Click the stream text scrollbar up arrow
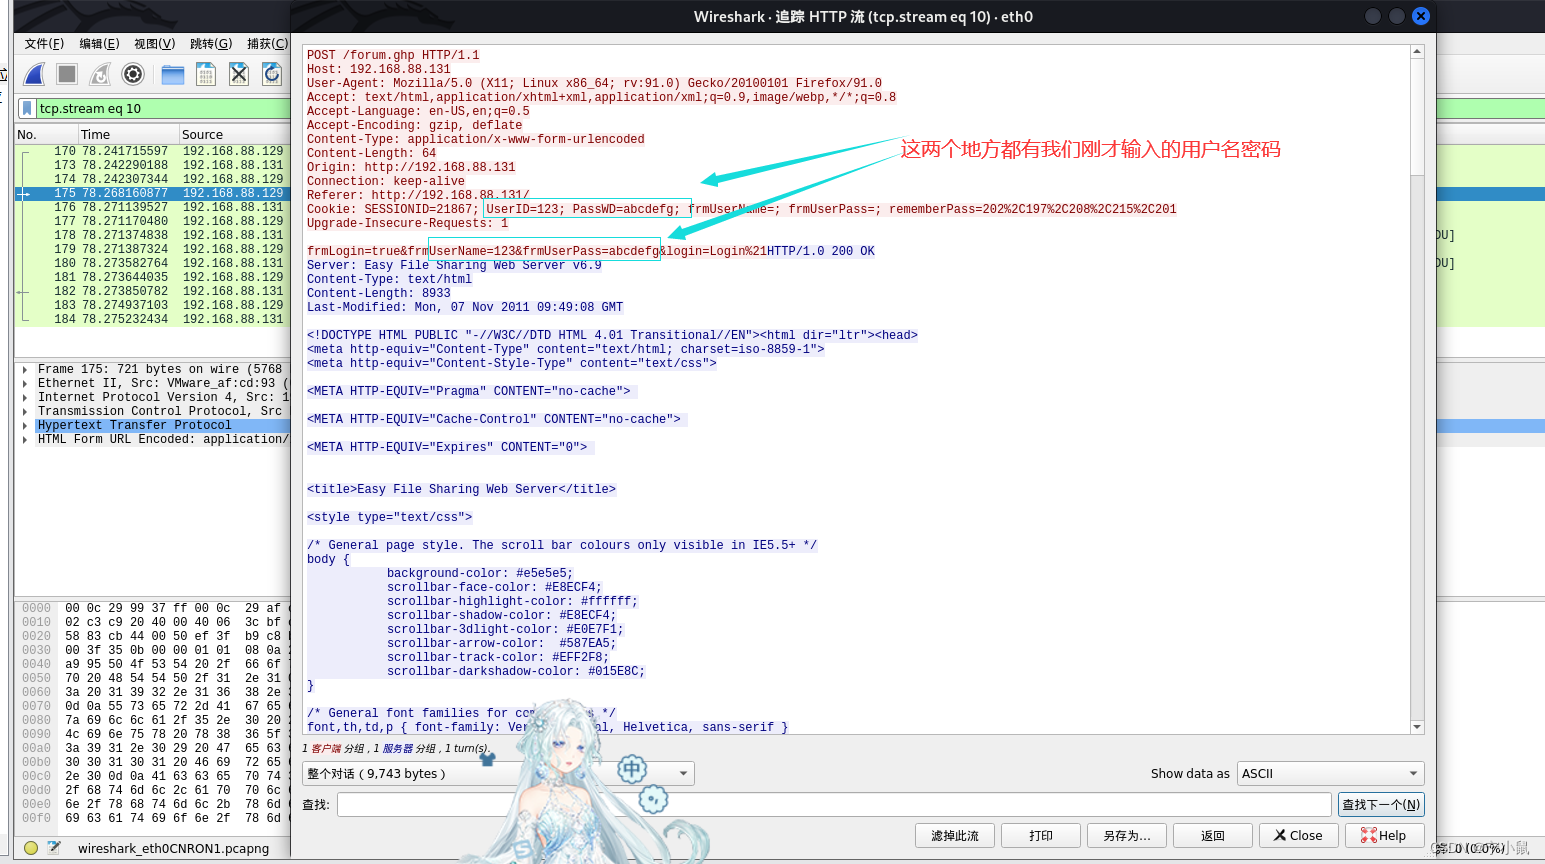 1417,51
